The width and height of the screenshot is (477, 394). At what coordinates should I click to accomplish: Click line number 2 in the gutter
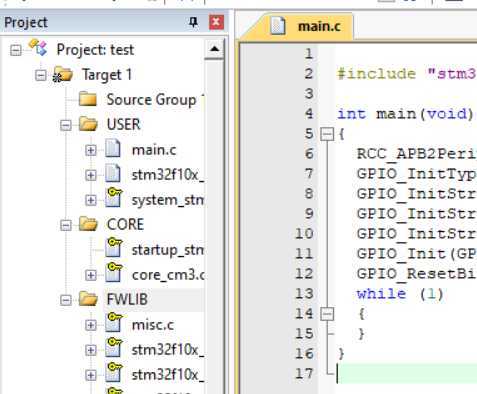[309, 74]
